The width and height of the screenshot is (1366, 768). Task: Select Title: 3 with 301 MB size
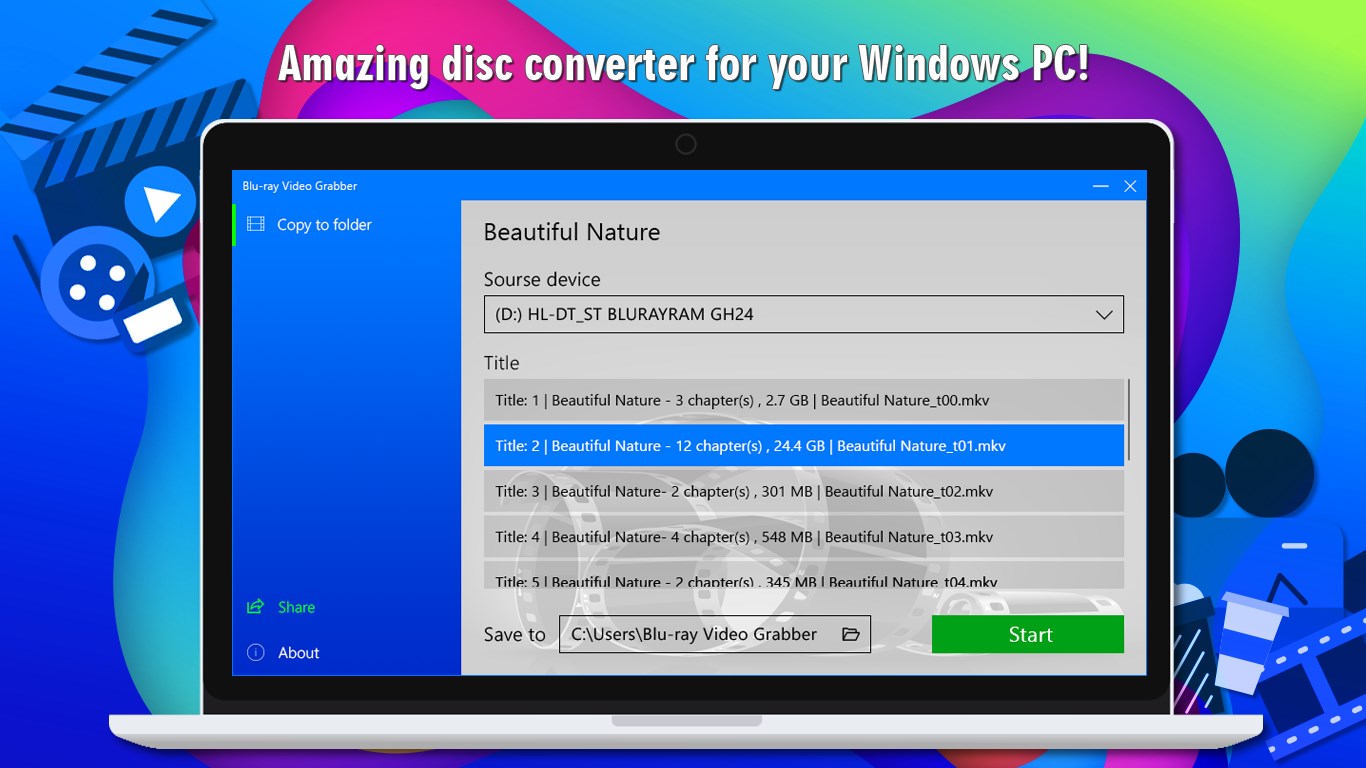tap(804, 491)
